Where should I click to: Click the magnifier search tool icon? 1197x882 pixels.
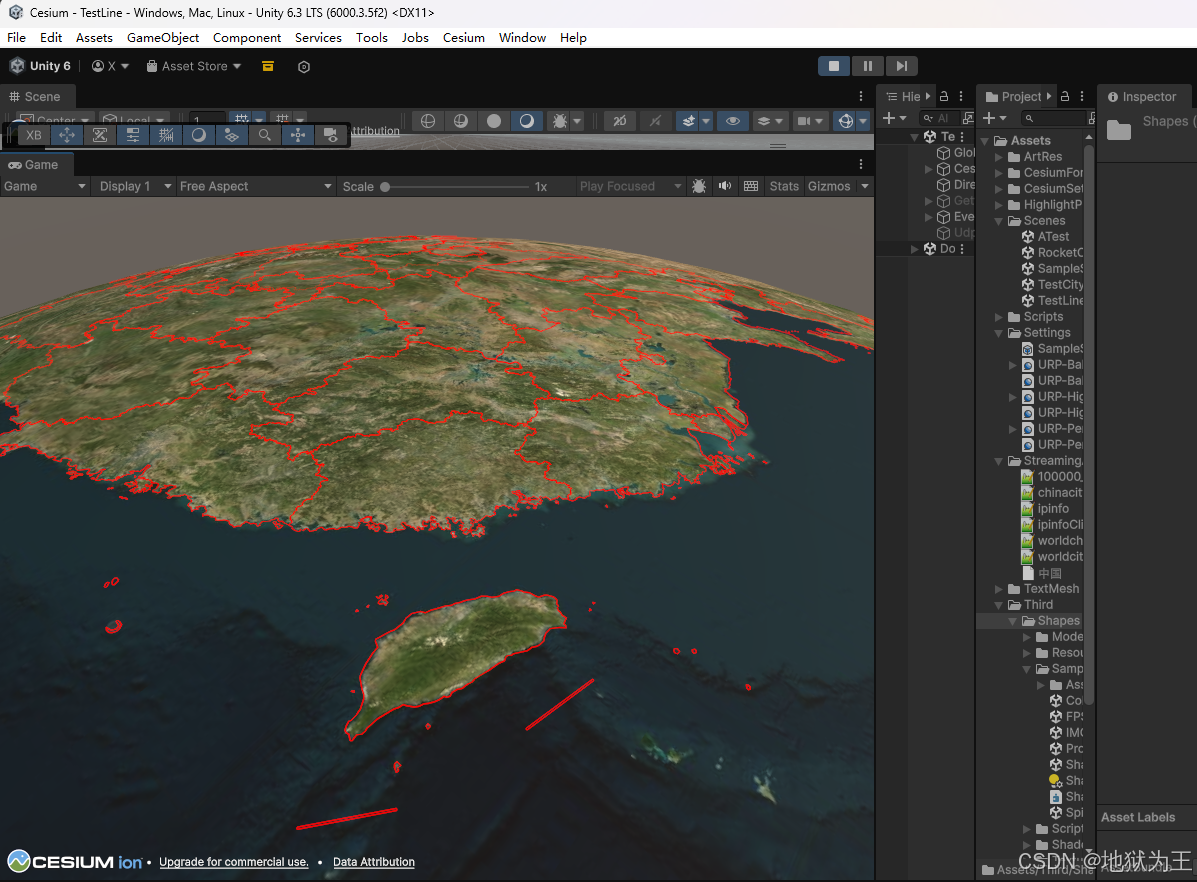(x=264, y=135)
